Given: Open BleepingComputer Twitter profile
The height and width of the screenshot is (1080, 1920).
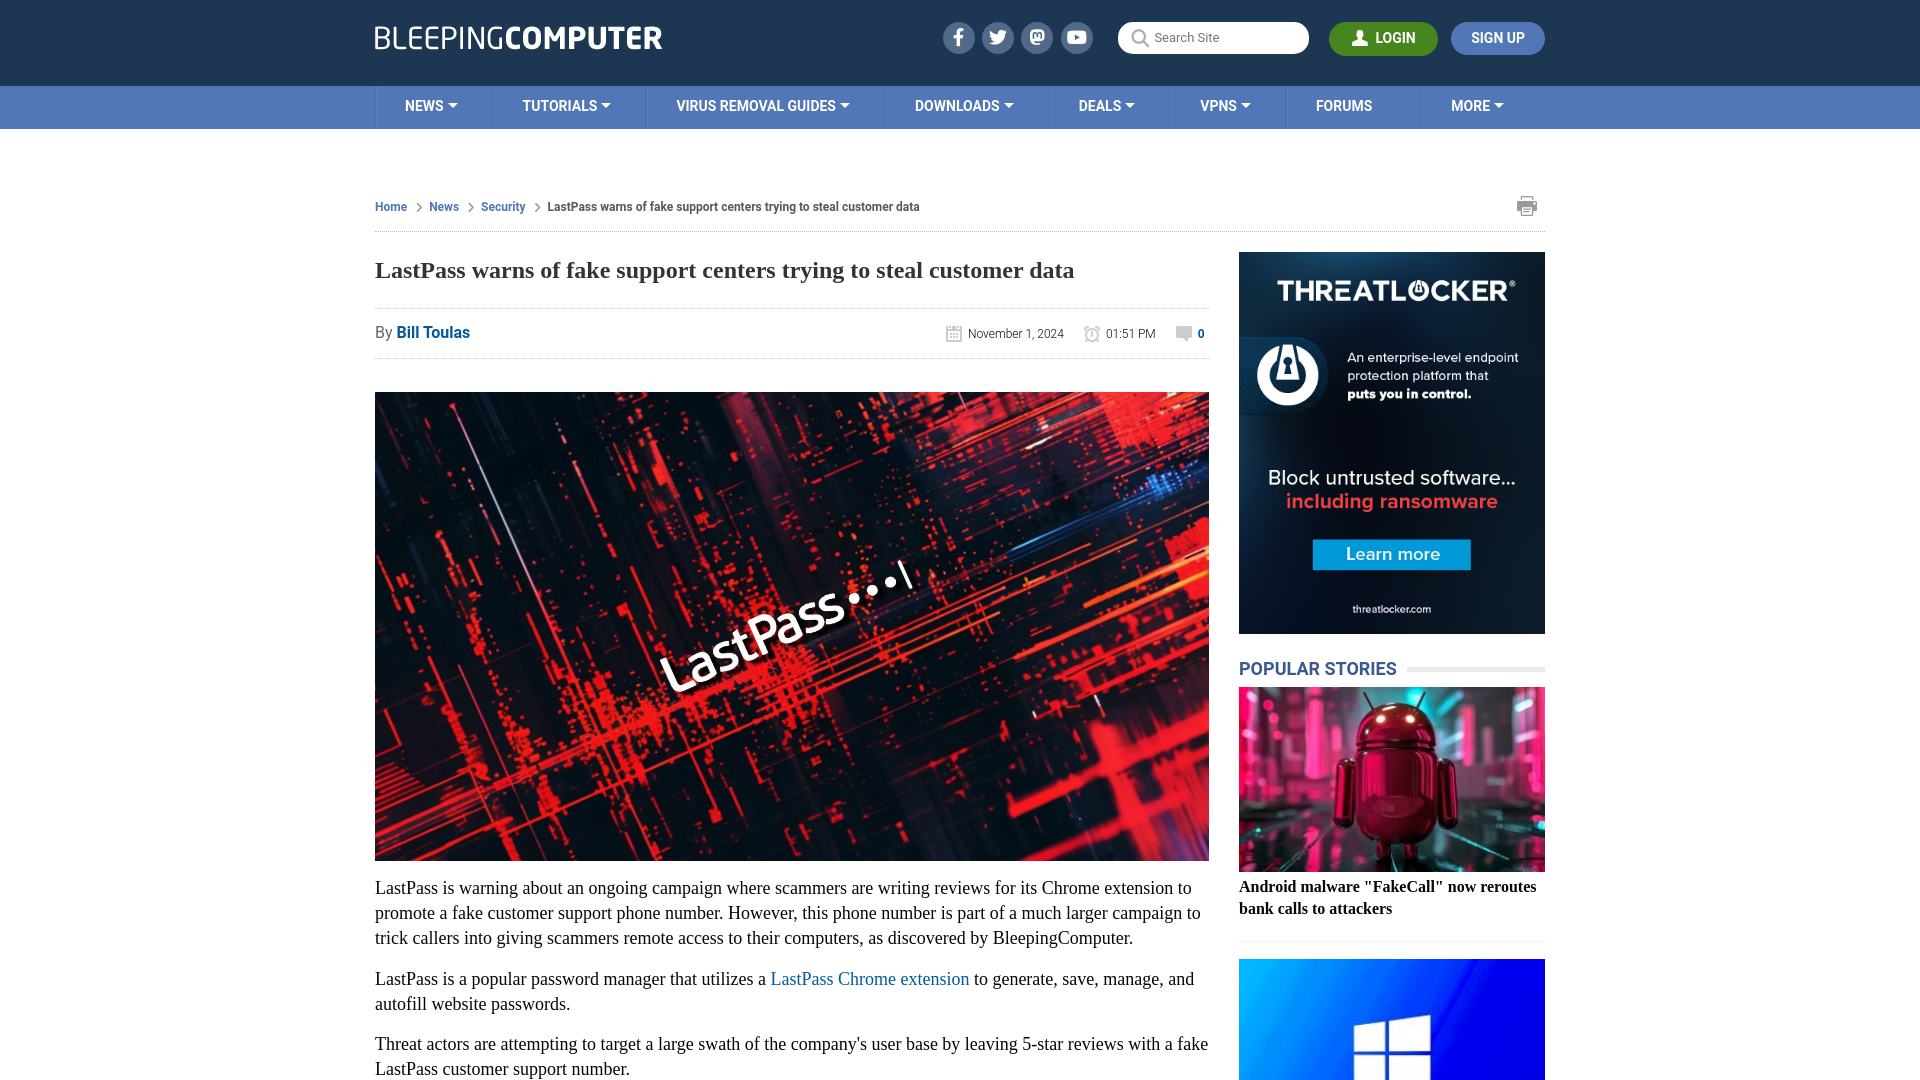Looking at the screenshot, I should click(997, 37).
